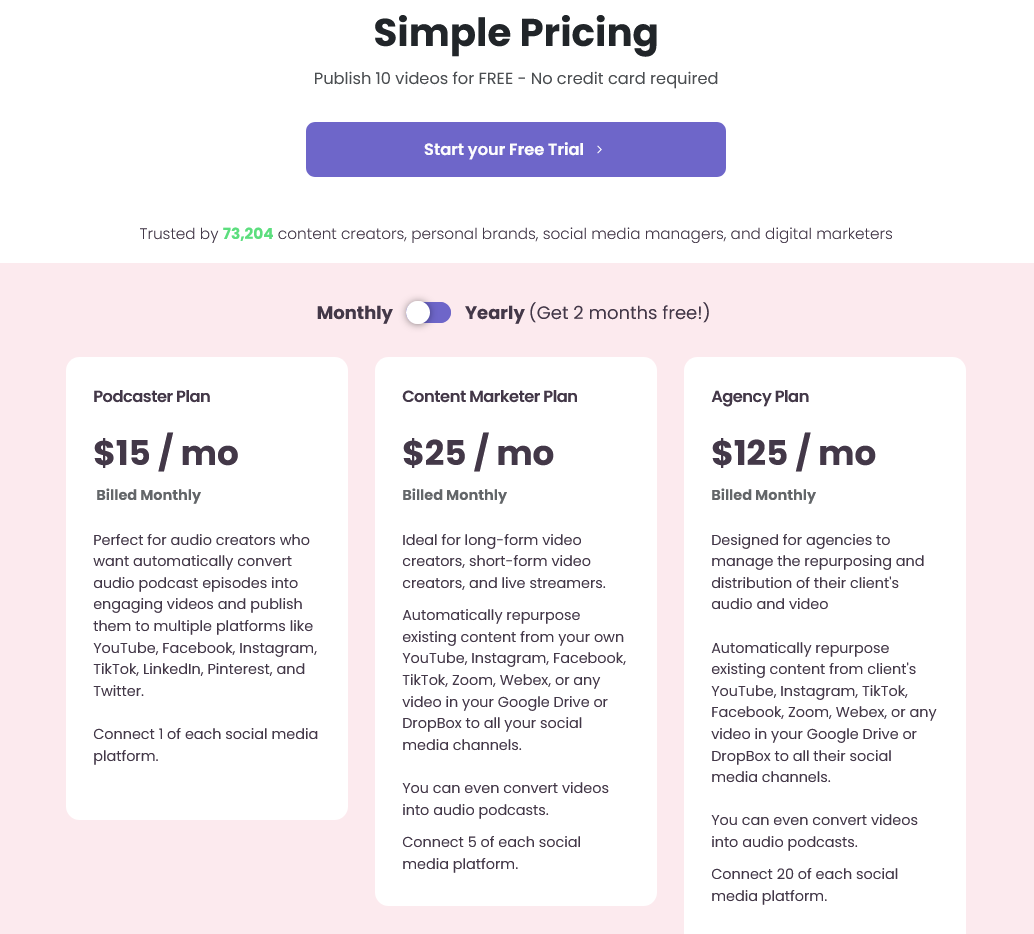Screen dimensions: 1034x934
Task: Click the 73,204 trusted creators number
Action: pos(248,234)
